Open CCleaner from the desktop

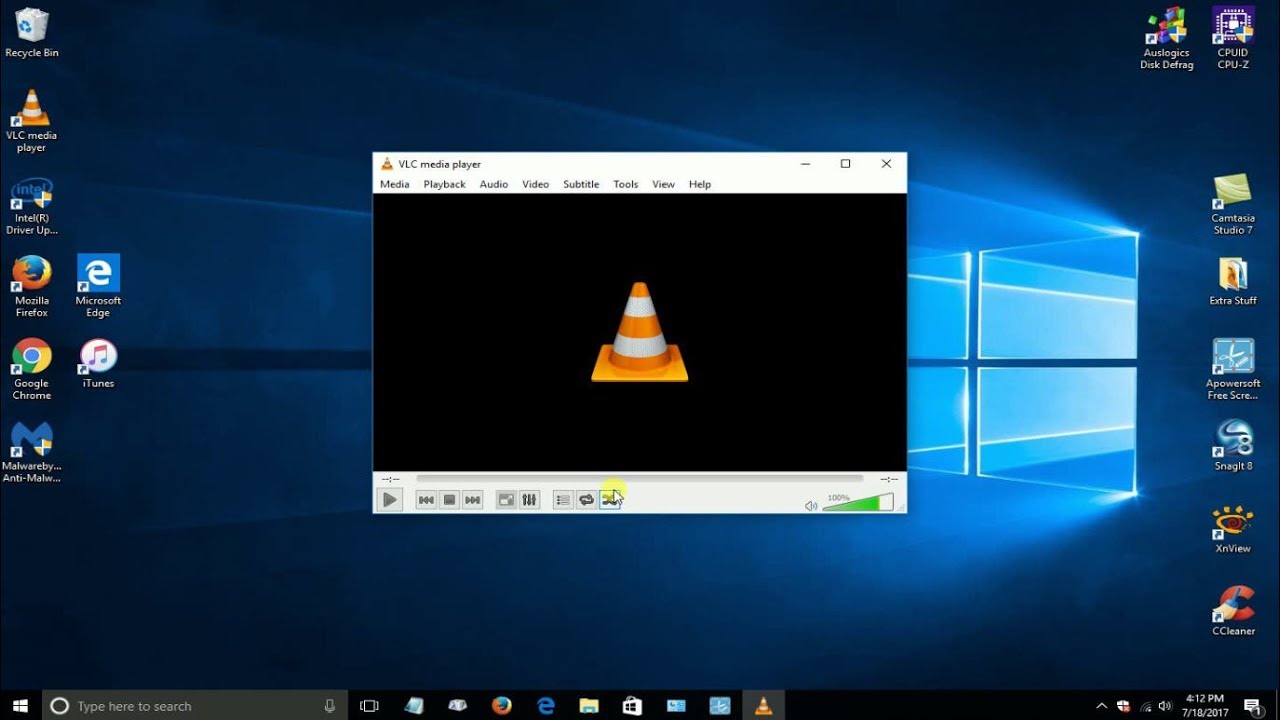pos(1231,605)
